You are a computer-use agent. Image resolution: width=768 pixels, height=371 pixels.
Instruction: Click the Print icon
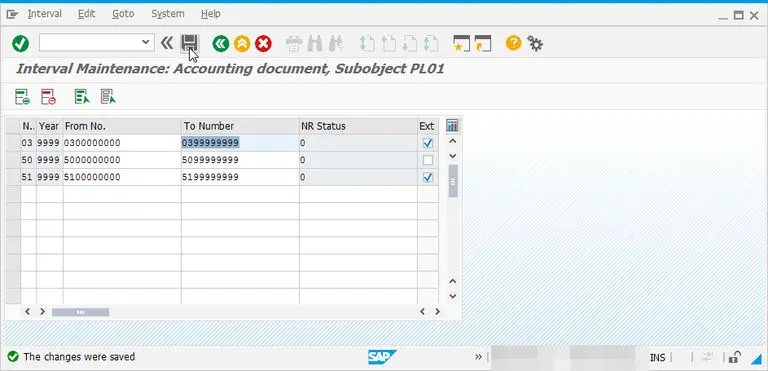(294, 44)
